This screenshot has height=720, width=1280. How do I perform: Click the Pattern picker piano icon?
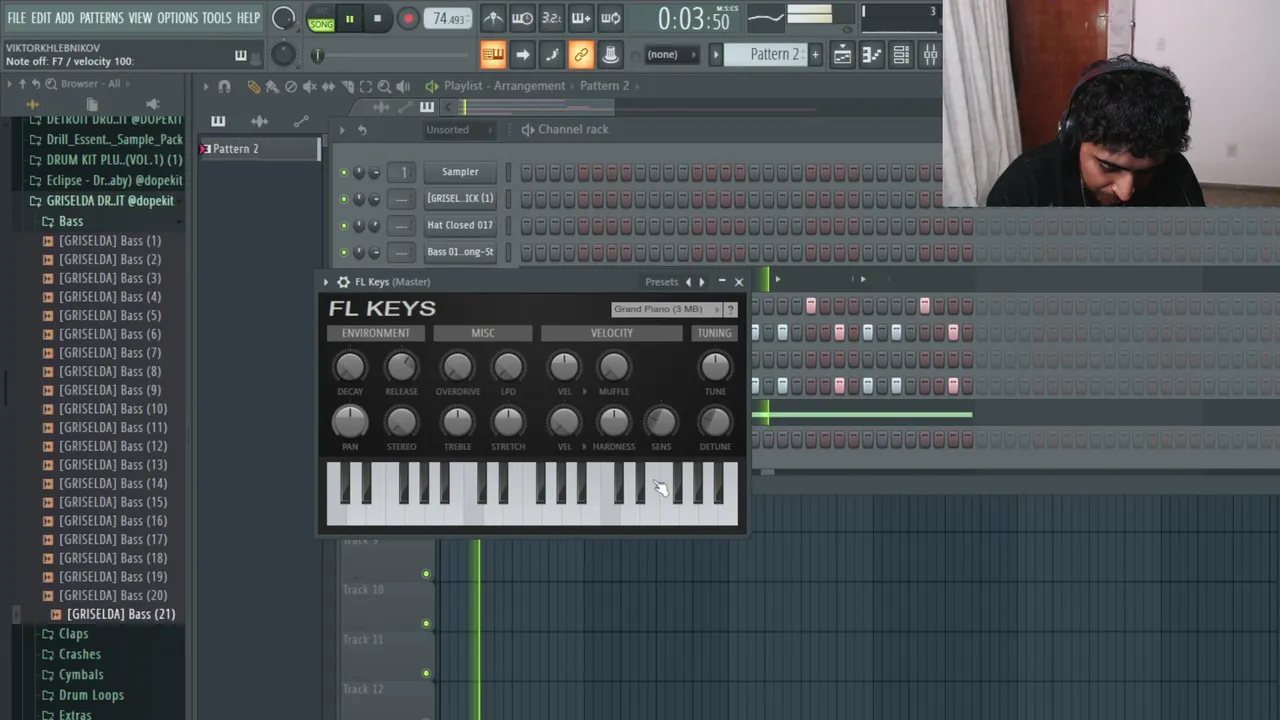218,121
